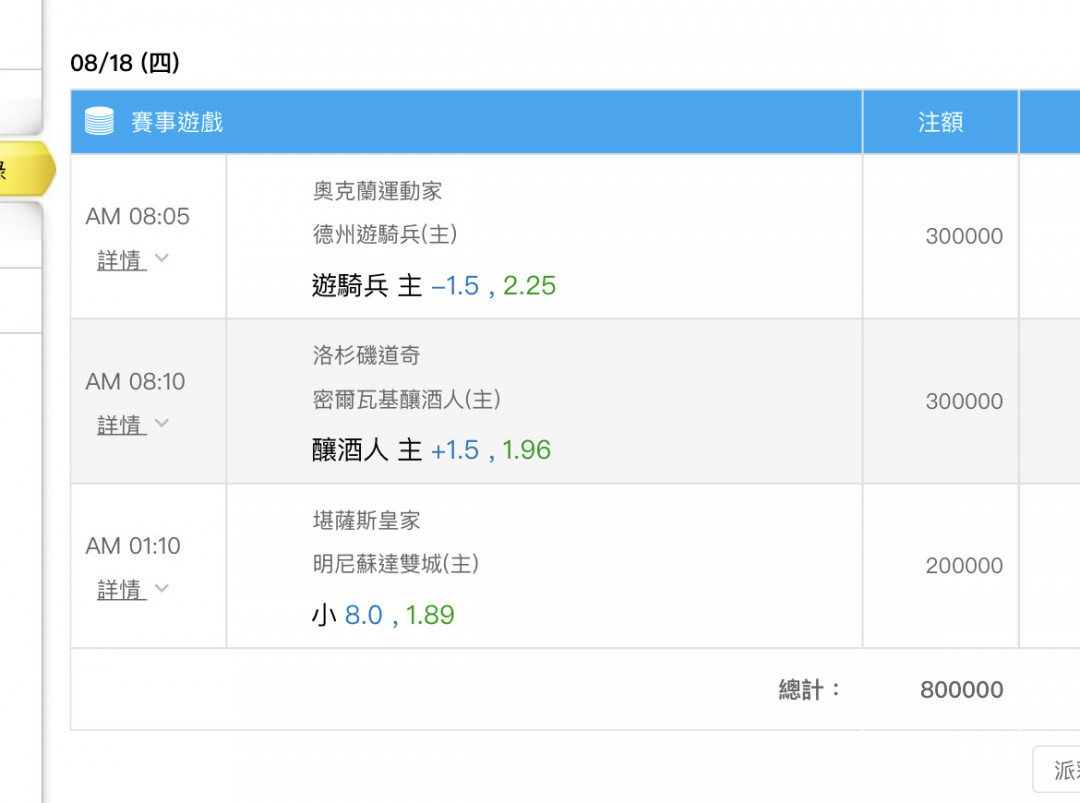The image size is (1080, 803).
Task: Click team name 明尼蘇達雙城(主)
Action: click(395, 563)
